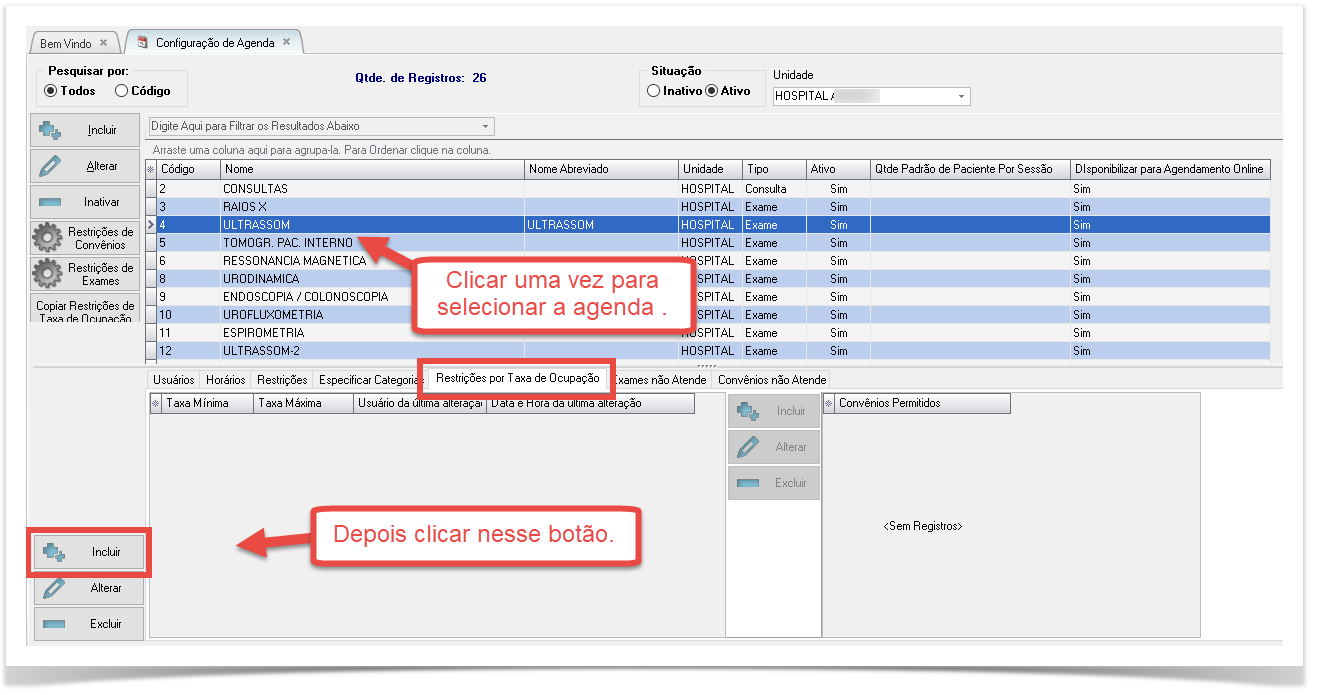Close the Configuração de Agenda tab
1317x695 pixels.
tap(286, 42)
